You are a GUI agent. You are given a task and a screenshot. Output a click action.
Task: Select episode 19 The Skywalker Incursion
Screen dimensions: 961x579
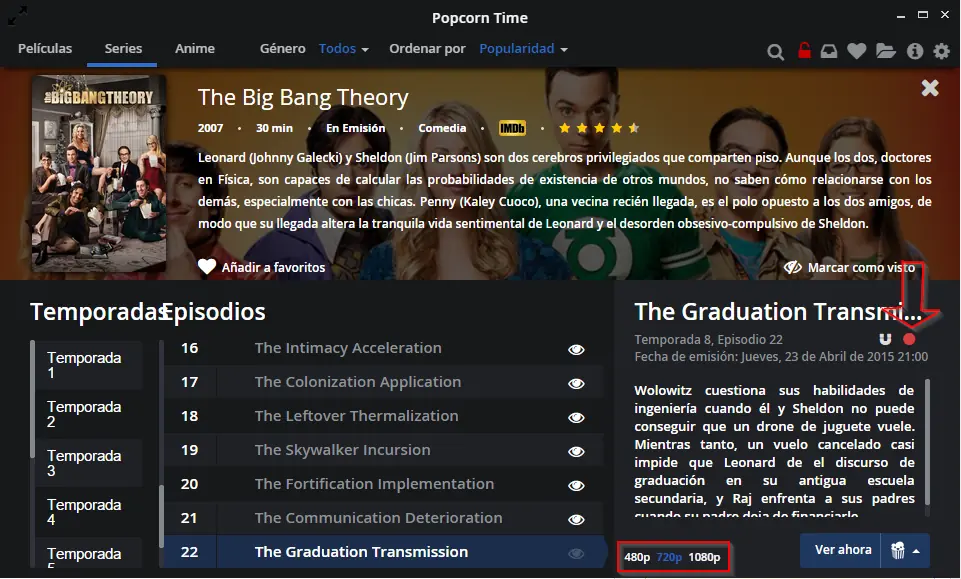tap(384, 450)
